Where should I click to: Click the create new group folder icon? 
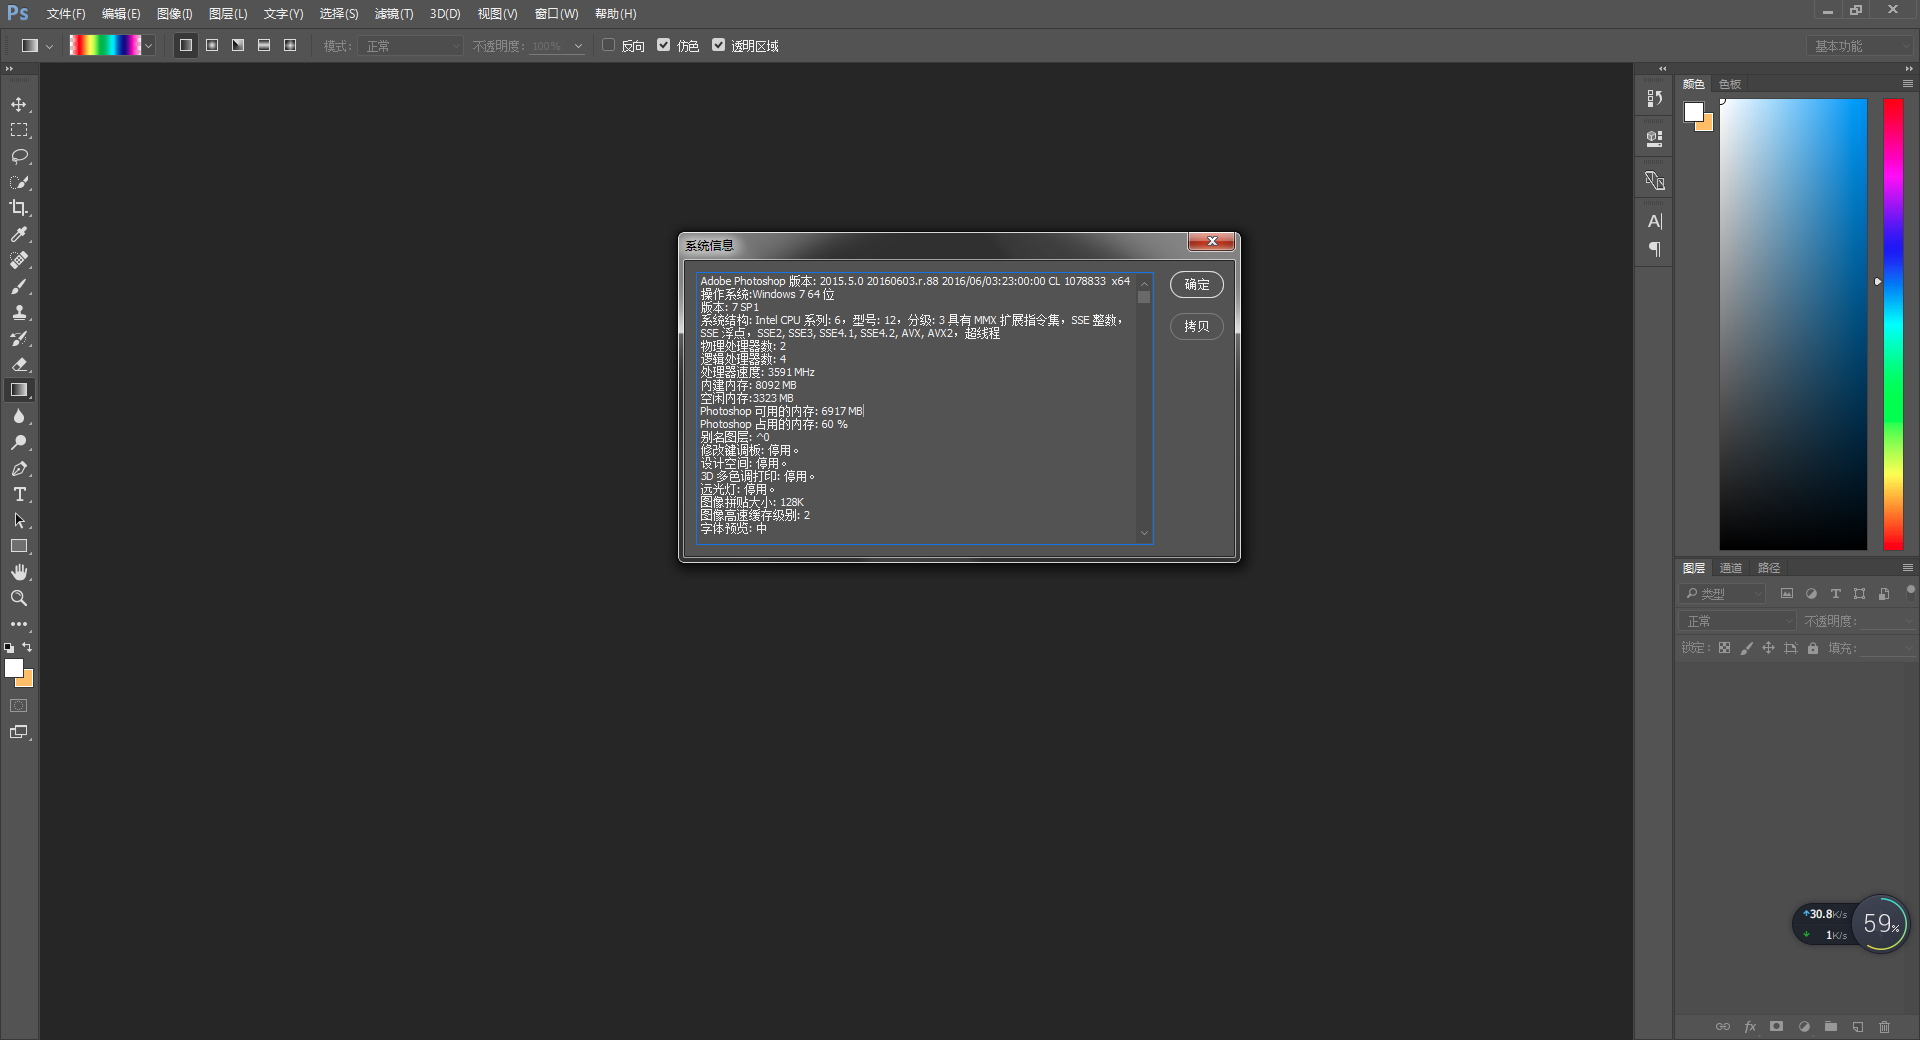pos(1830,1027)
